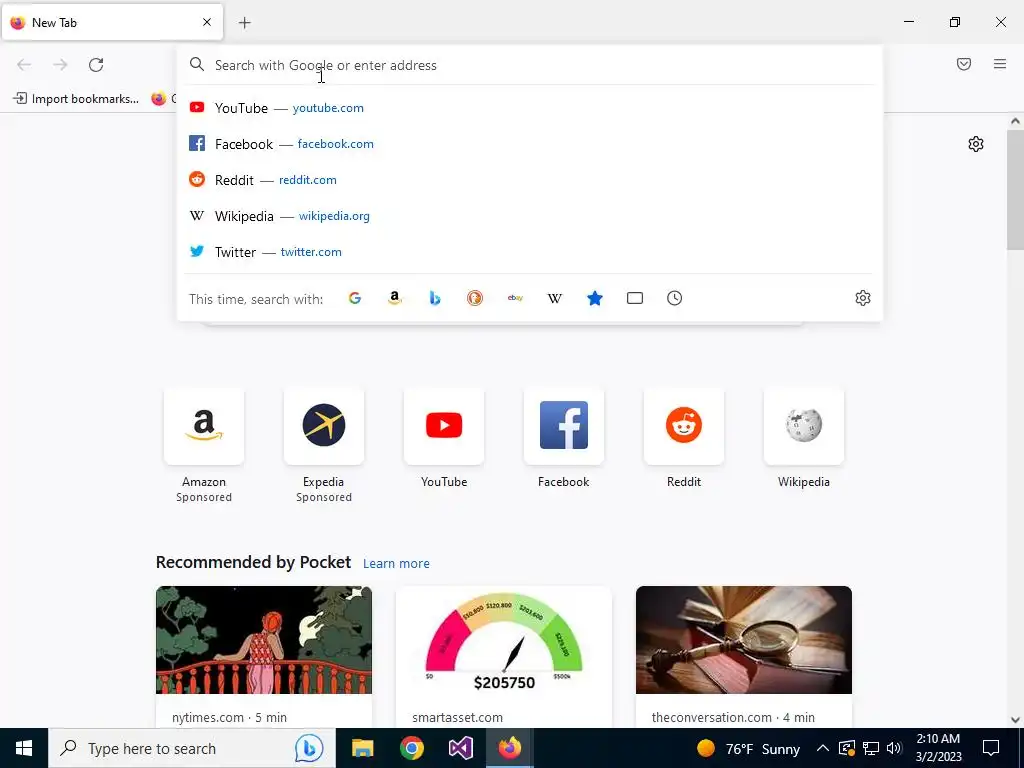Select Facebook facebook.com suggestion
Viewport: 1024px width, 768px height.
[529, 144]
